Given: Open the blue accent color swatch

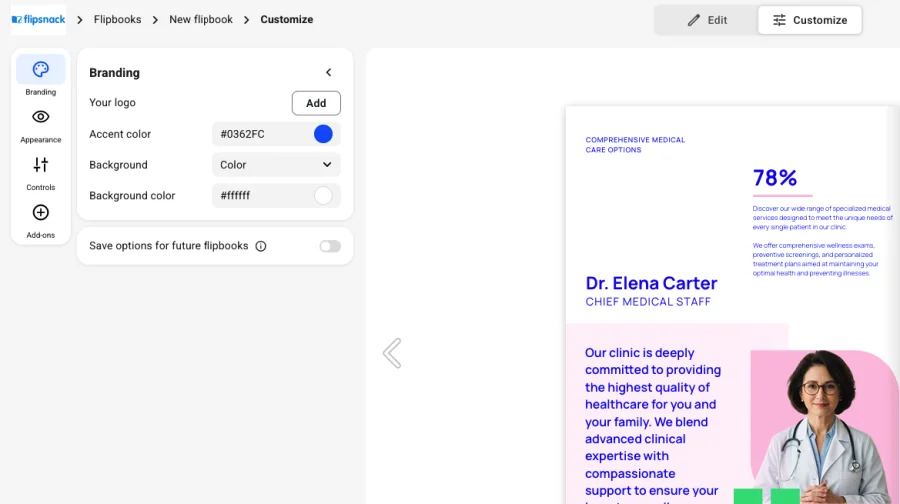Looking at the screenshot, I should pos(323,134).
